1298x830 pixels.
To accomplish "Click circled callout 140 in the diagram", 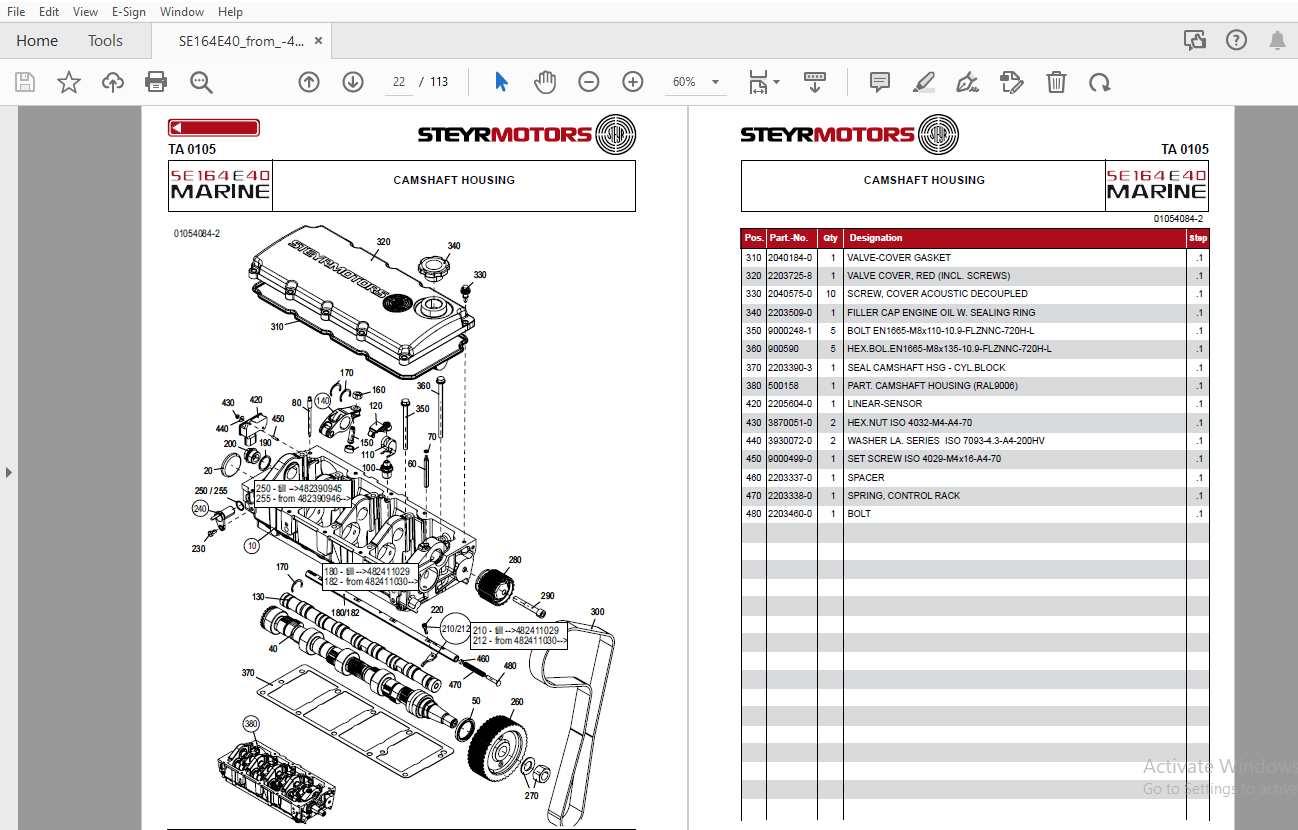I will pos(323,400).
